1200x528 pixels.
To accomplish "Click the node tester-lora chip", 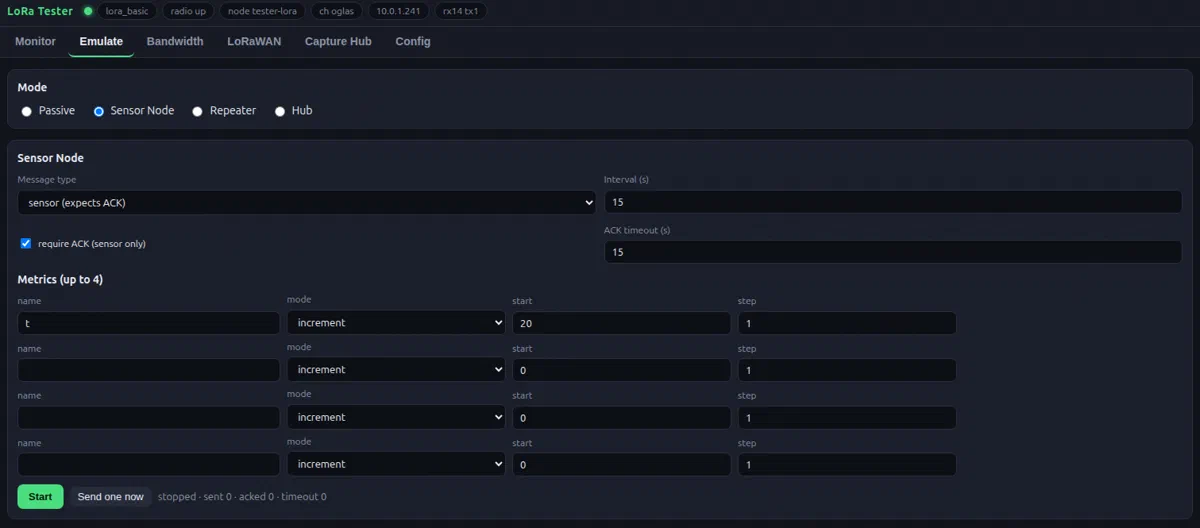I will [262, 11].
